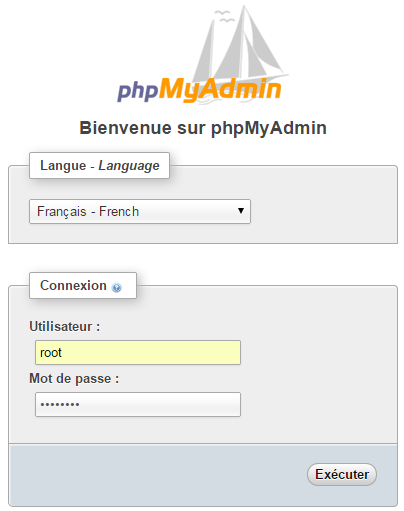Screen dimensions: 404x511
Task: Focus the Mot de passe field
Action: pos(138,404)
